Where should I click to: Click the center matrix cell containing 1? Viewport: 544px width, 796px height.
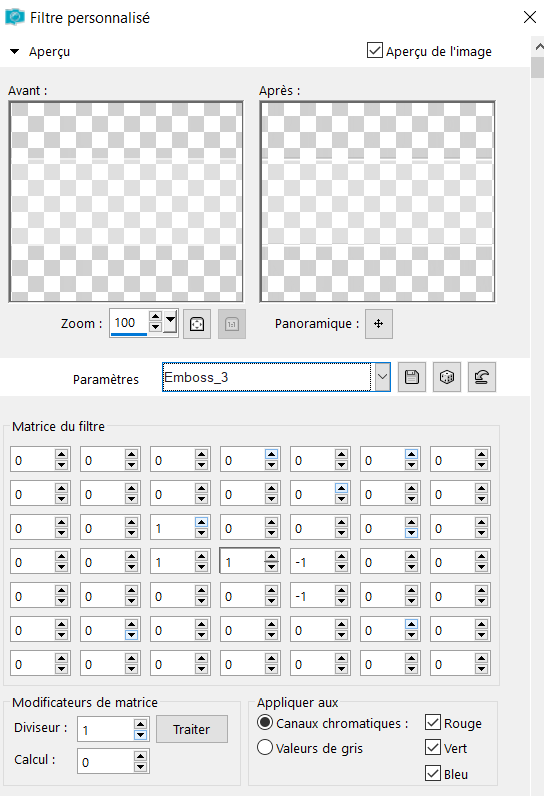[242, 562]
